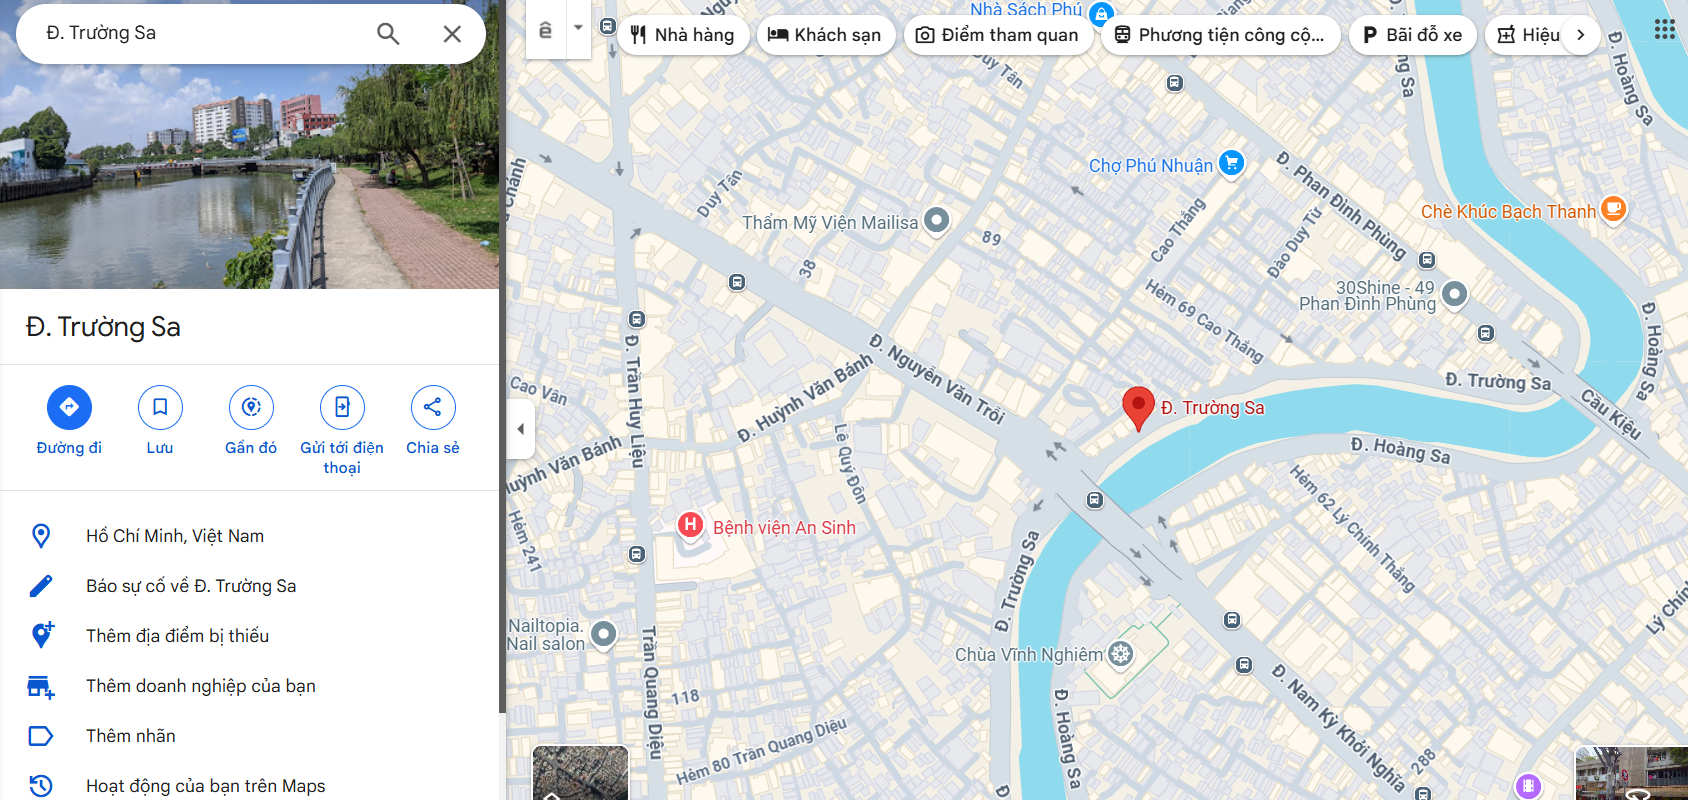
Task: Collapse the side panel arrow
Action: [520, 429]
